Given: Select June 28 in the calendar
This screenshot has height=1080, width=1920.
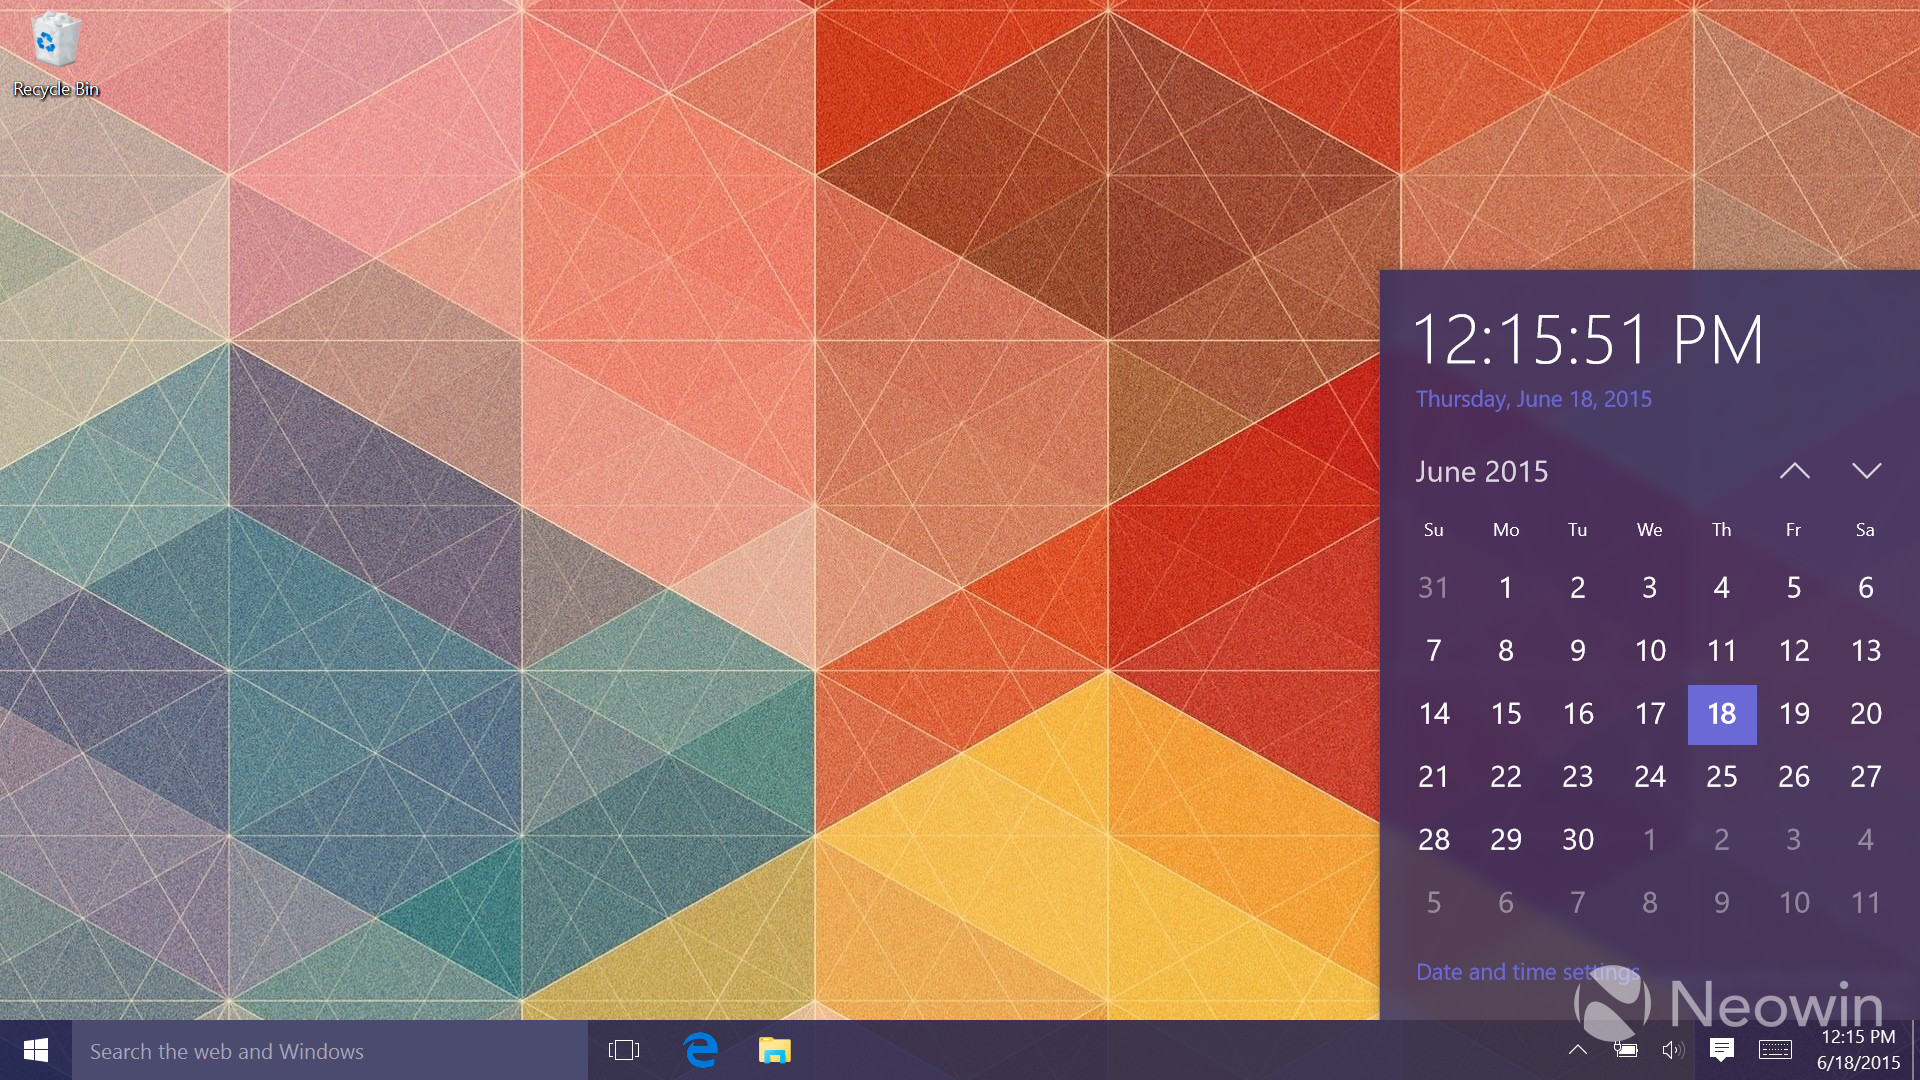Looking at the screenshot, I should [x=1434, y=840].
